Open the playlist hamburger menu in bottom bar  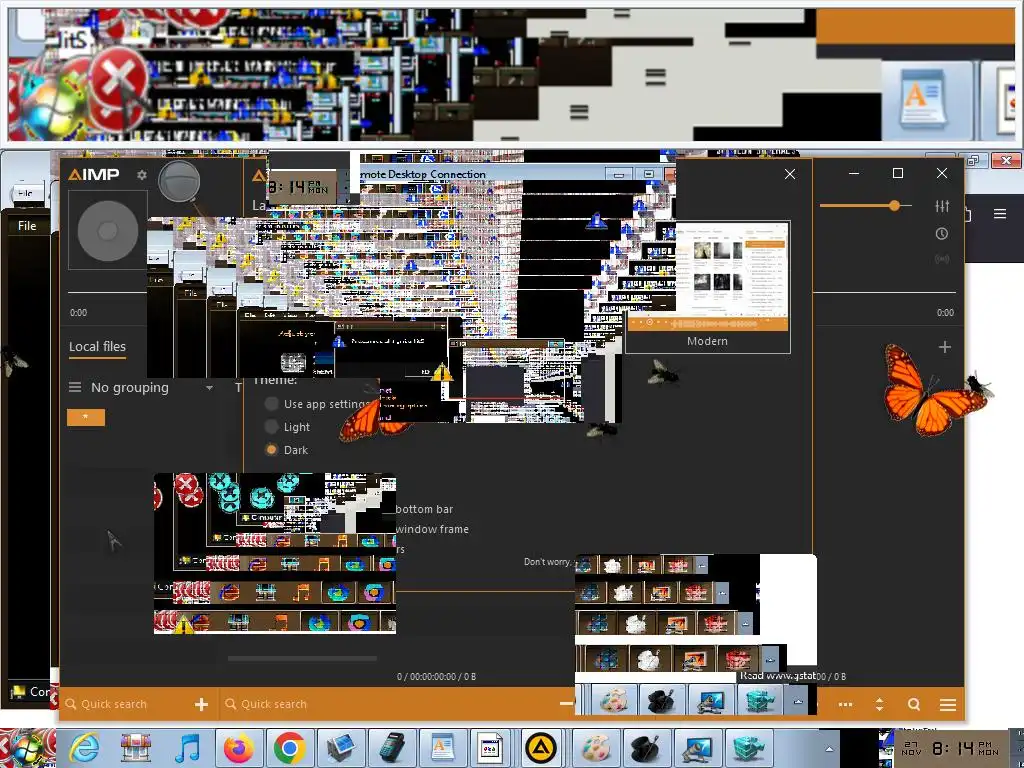click(948, 705)
